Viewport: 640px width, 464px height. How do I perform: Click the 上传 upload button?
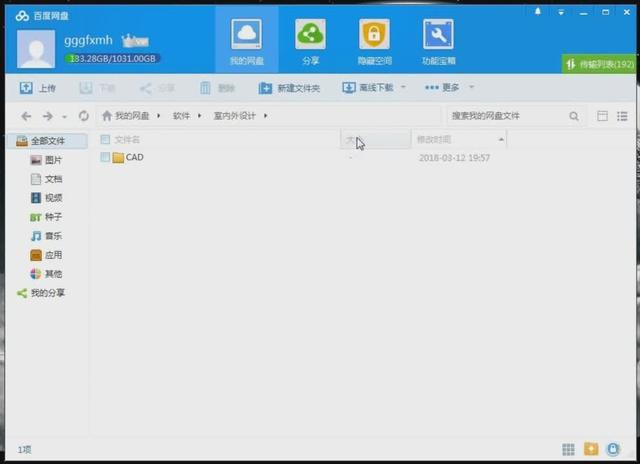click(37, 88)
